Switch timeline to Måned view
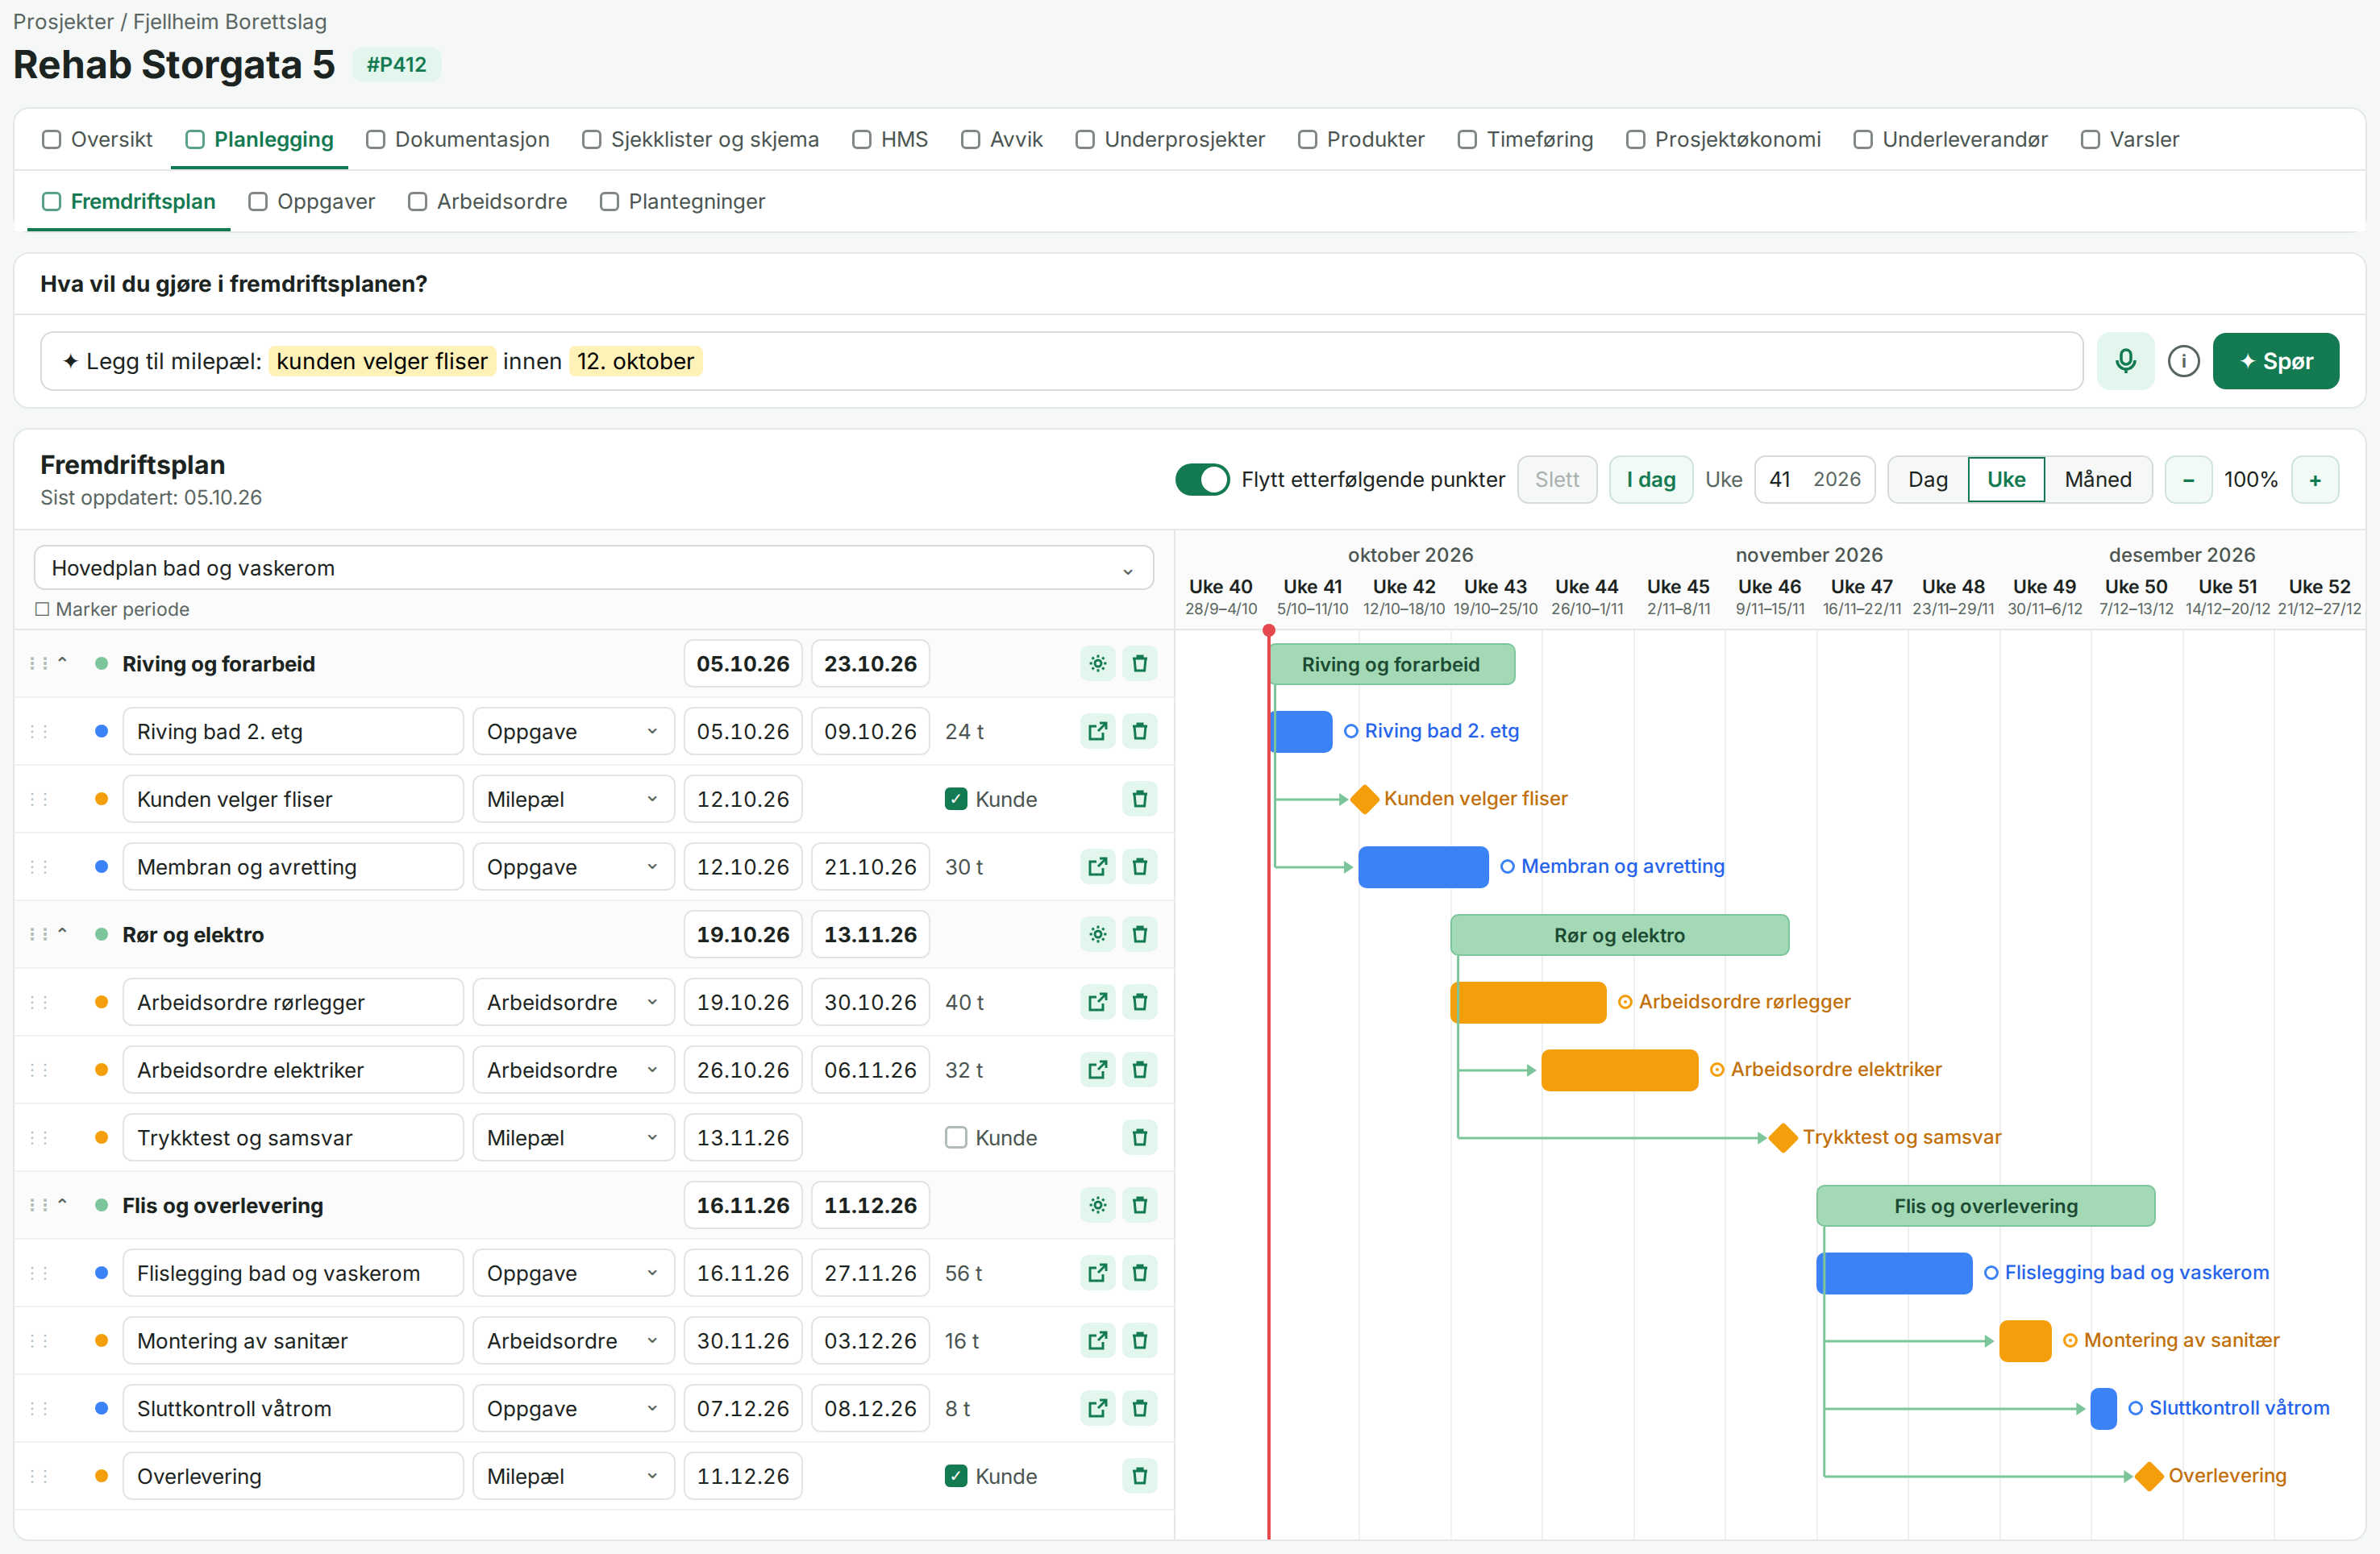Viewport: 2380px width, 1554px height. point(2097,480)
